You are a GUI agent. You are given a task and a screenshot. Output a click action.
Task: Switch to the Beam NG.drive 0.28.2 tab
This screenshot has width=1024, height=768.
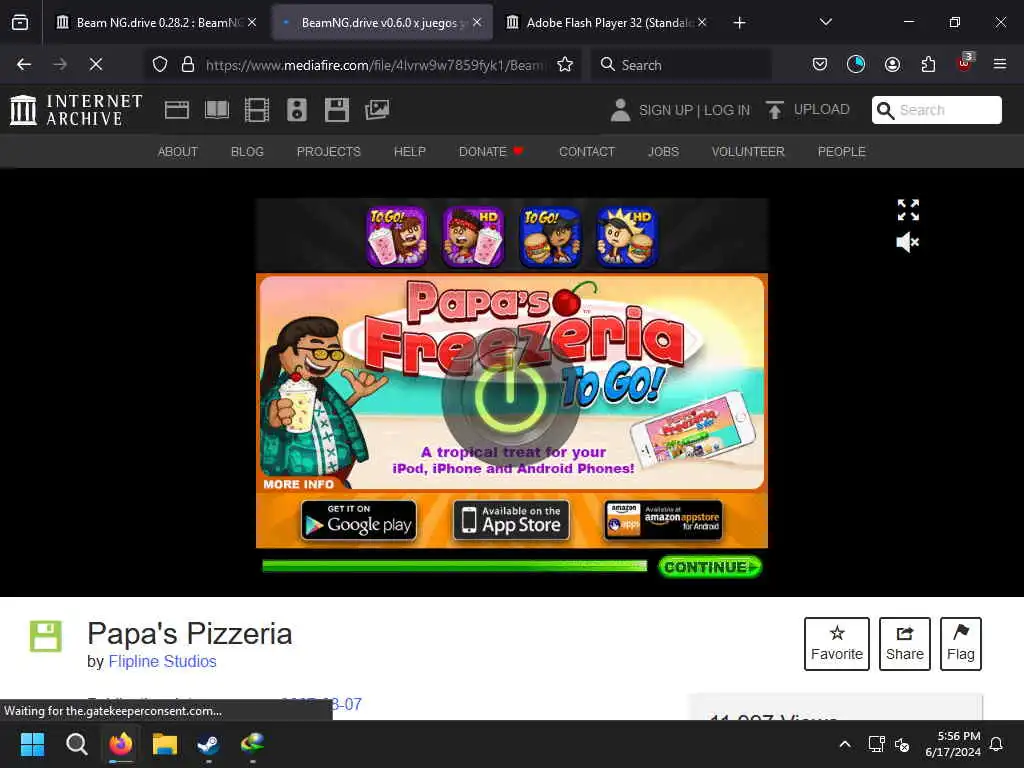click(157, 22)
